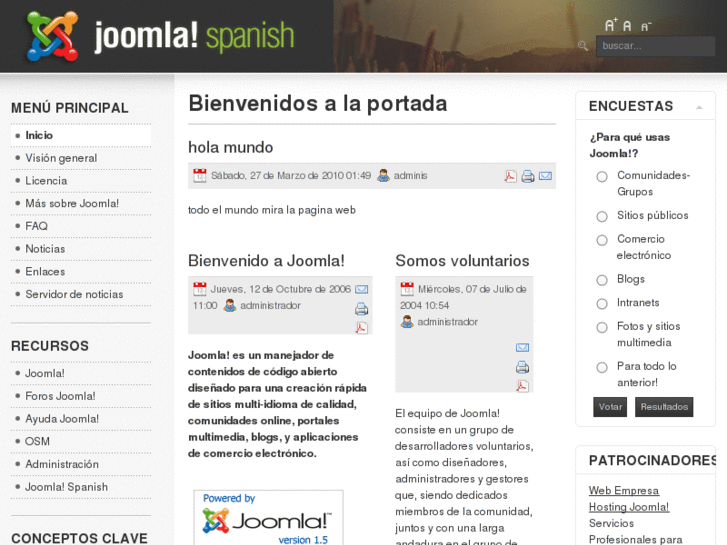The width and height of the screenshot is (727, 545).
Task: Select 'Blogs' poll option
Action: [602, 280]
